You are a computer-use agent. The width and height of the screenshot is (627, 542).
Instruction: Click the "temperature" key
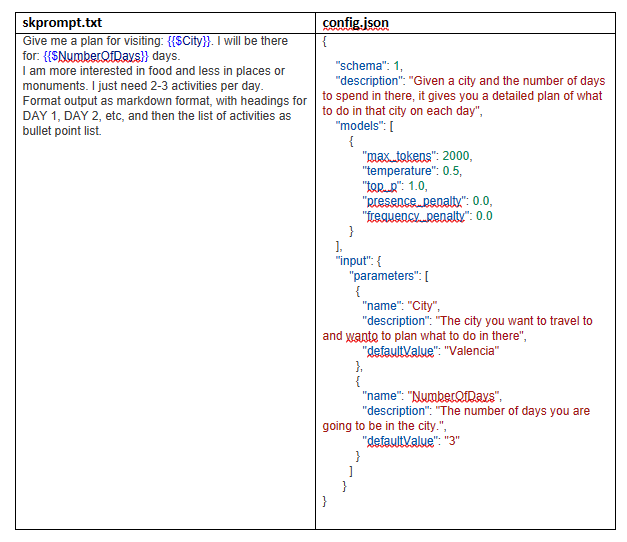tap(400, 171)
